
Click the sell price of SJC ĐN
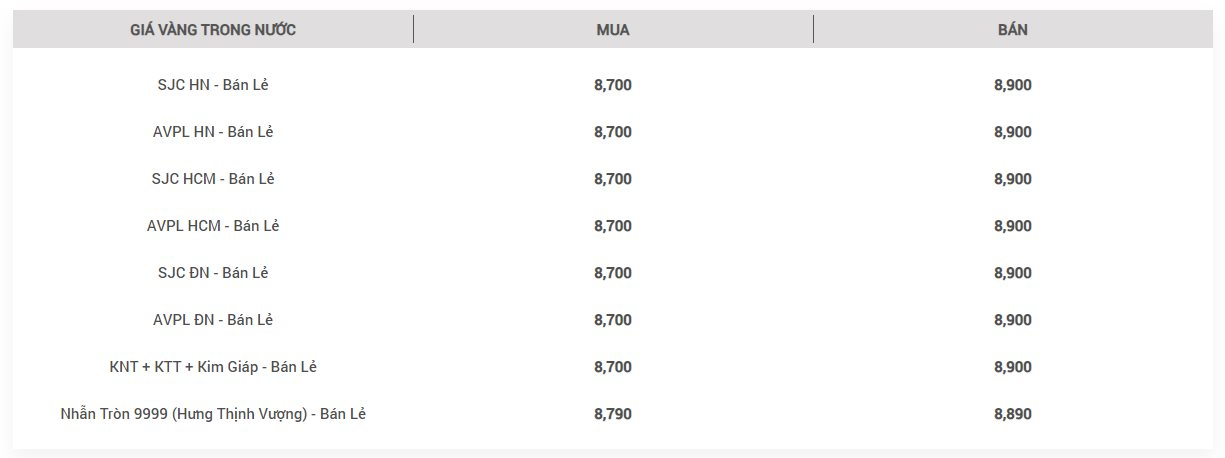click(x=1013, y=273)
